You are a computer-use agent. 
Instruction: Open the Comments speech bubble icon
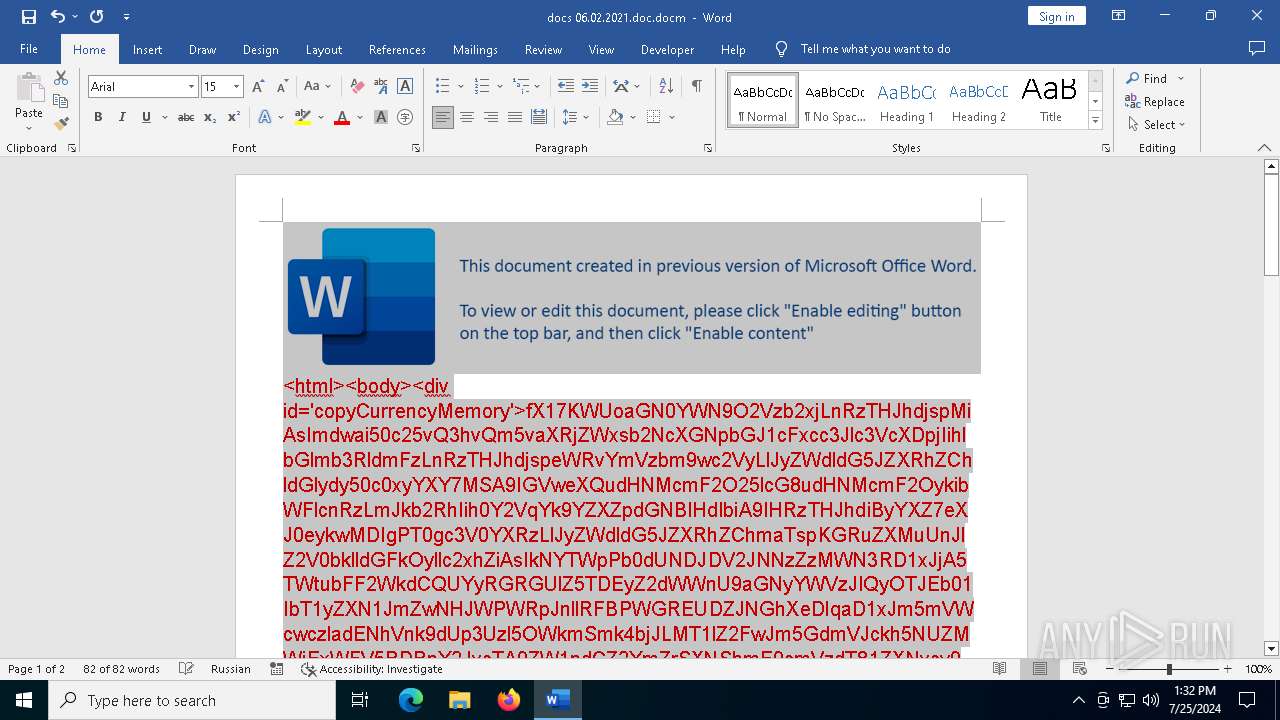point(1257,49)
